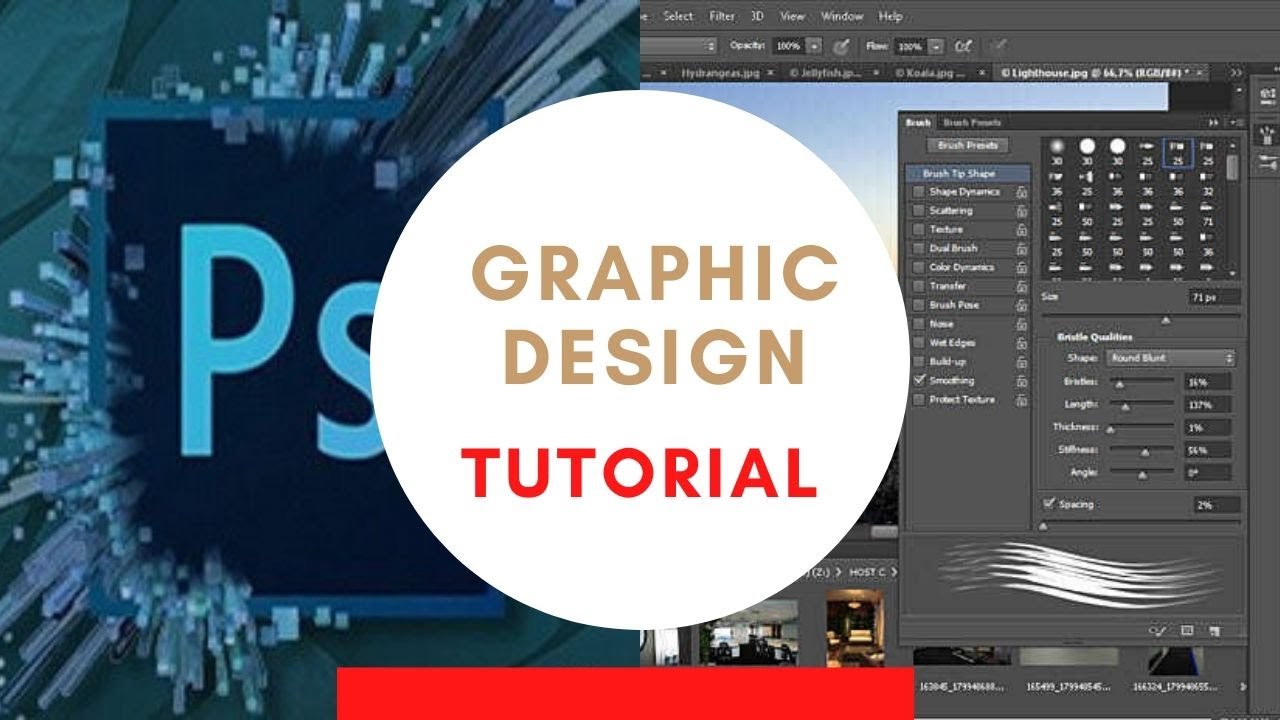
Task: Open Filter menu
Action: tap(722, 16)
